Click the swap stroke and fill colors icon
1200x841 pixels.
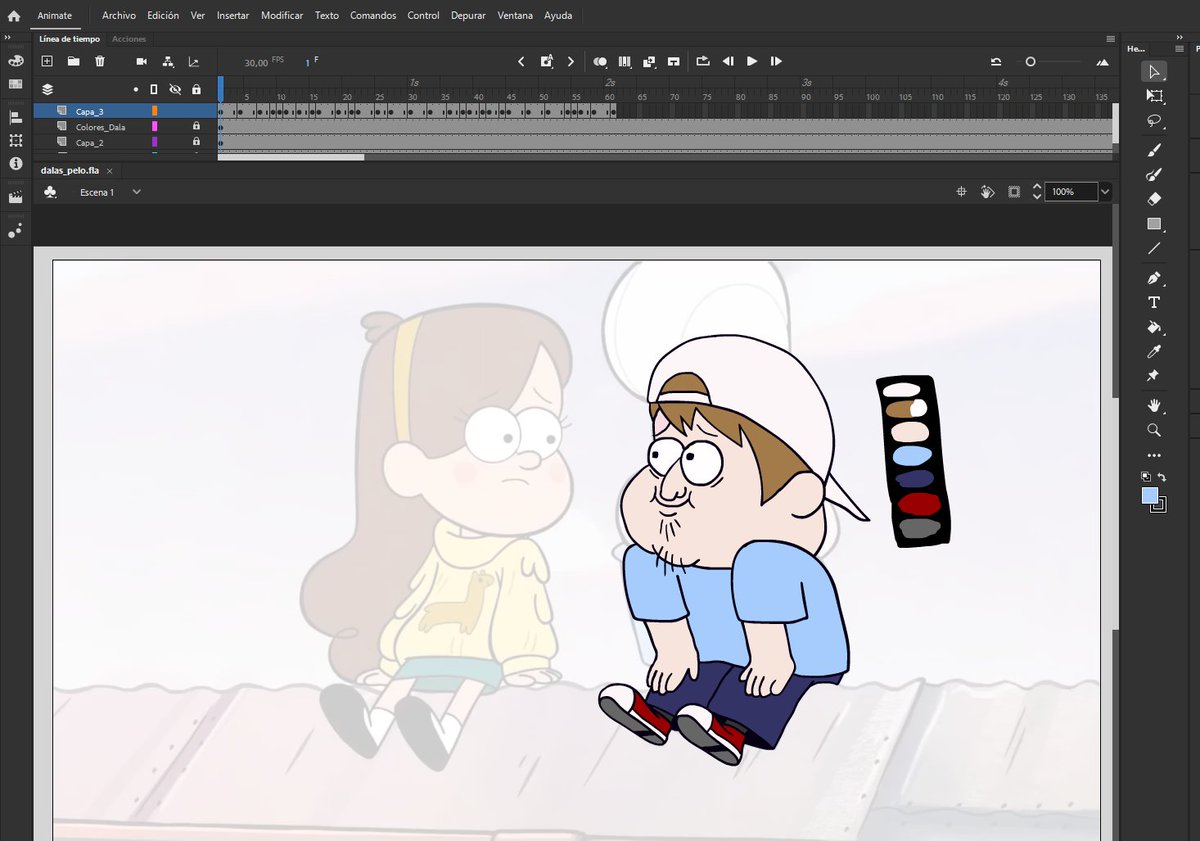click(x=1162, y=477)
